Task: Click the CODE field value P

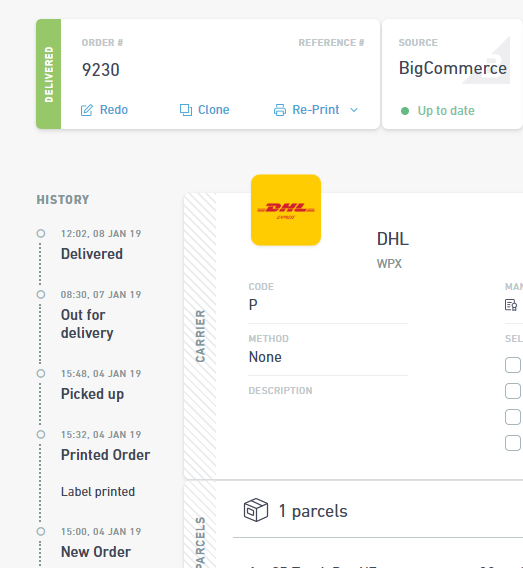Action: 253,305
